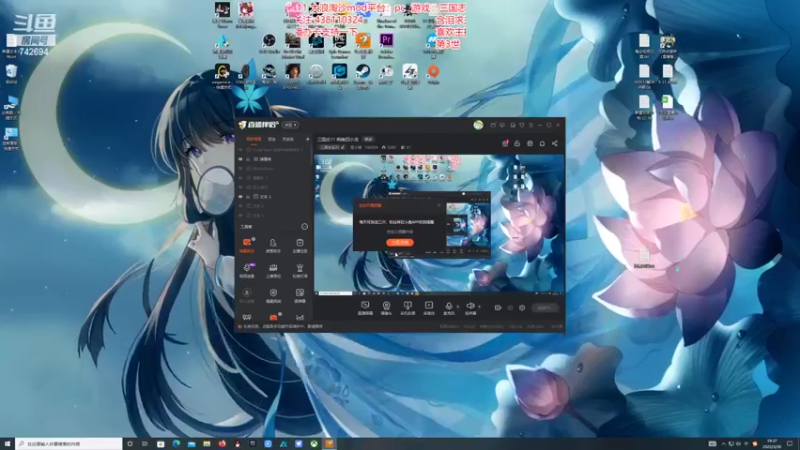Click the taskbar search box
The height and width of the screenshot is (450, 800).
69,444
